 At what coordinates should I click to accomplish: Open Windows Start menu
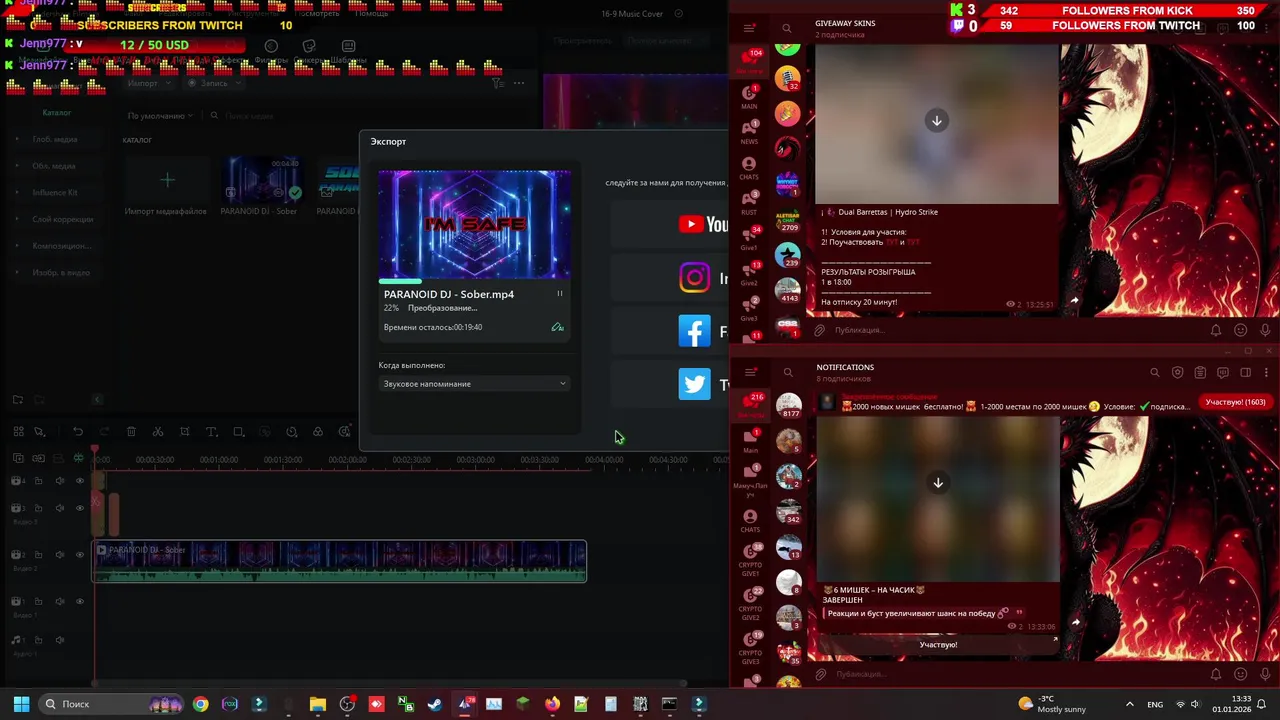coord(21,704)
